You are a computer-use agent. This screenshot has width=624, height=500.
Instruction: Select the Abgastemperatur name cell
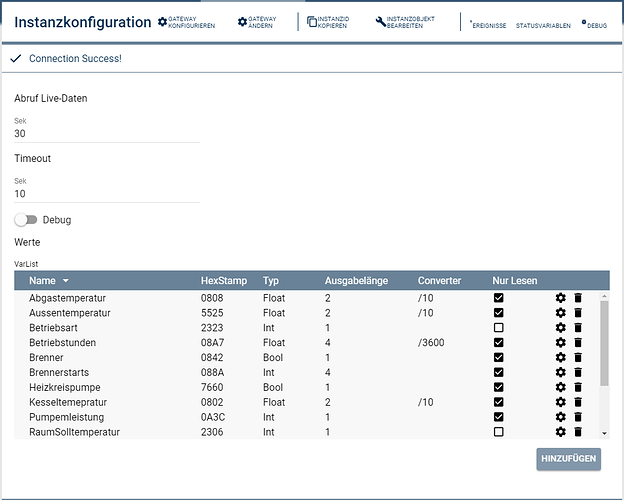[68, 298]
